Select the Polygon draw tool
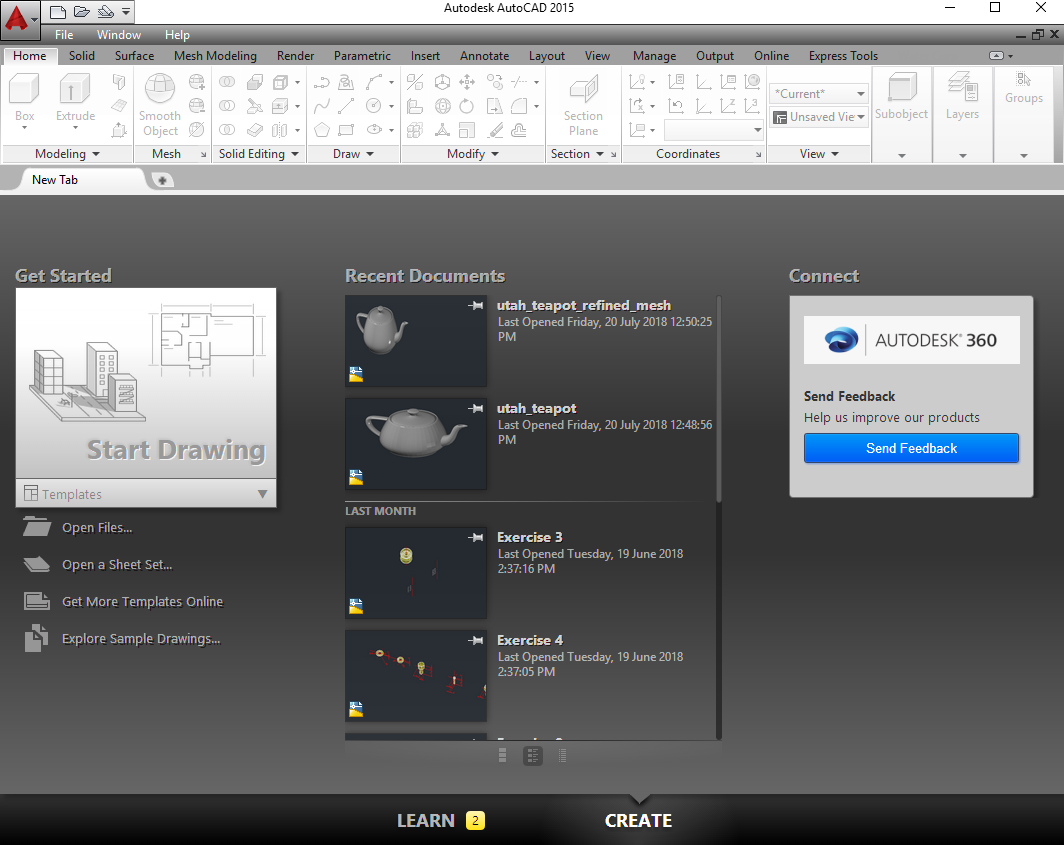The height and width of the screenshot is (845, 1064). [322, 130]
